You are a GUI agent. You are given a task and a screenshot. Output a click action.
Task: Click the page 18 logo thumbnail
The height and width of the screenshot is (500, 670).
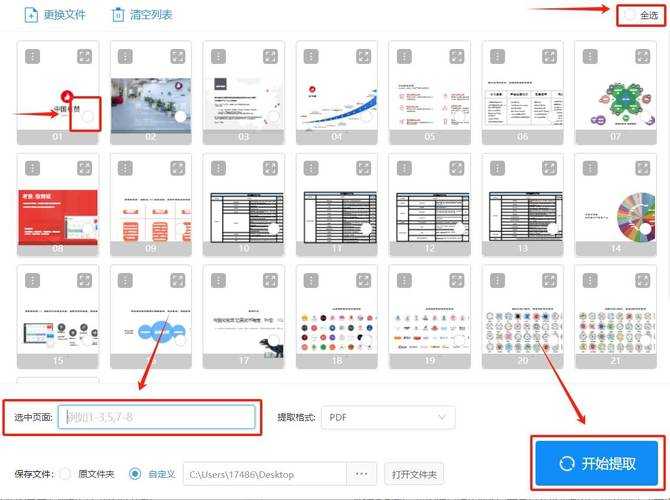click(337, 317)
